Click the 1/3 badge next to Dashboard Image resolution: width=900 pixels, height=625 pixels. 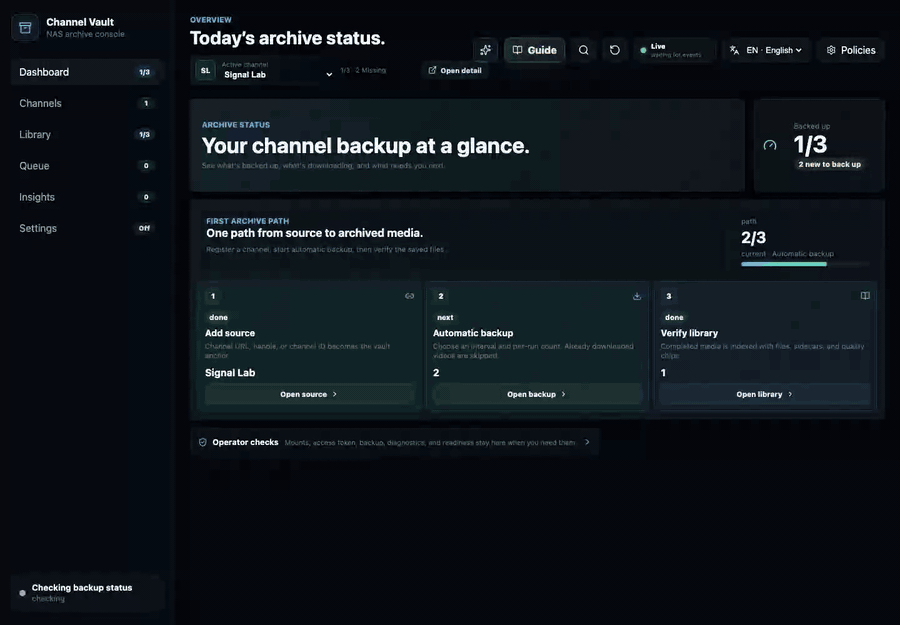(144, 72)
